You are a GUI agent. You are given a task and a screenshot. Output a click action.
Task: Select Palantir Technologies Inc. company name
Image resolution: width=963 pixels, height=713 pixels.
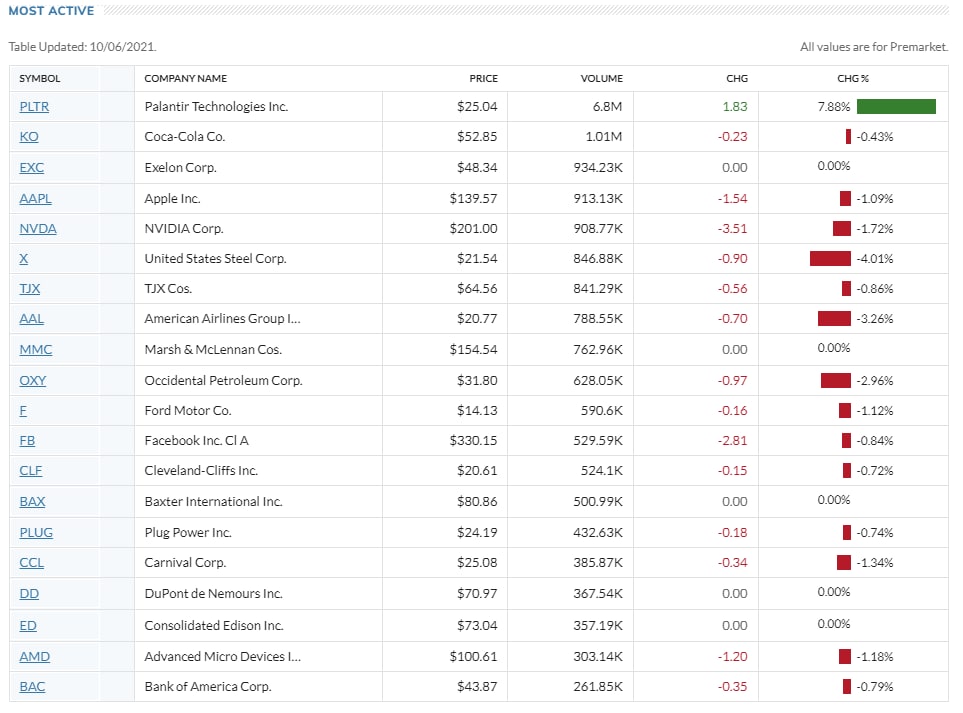[x=216, y=107]
